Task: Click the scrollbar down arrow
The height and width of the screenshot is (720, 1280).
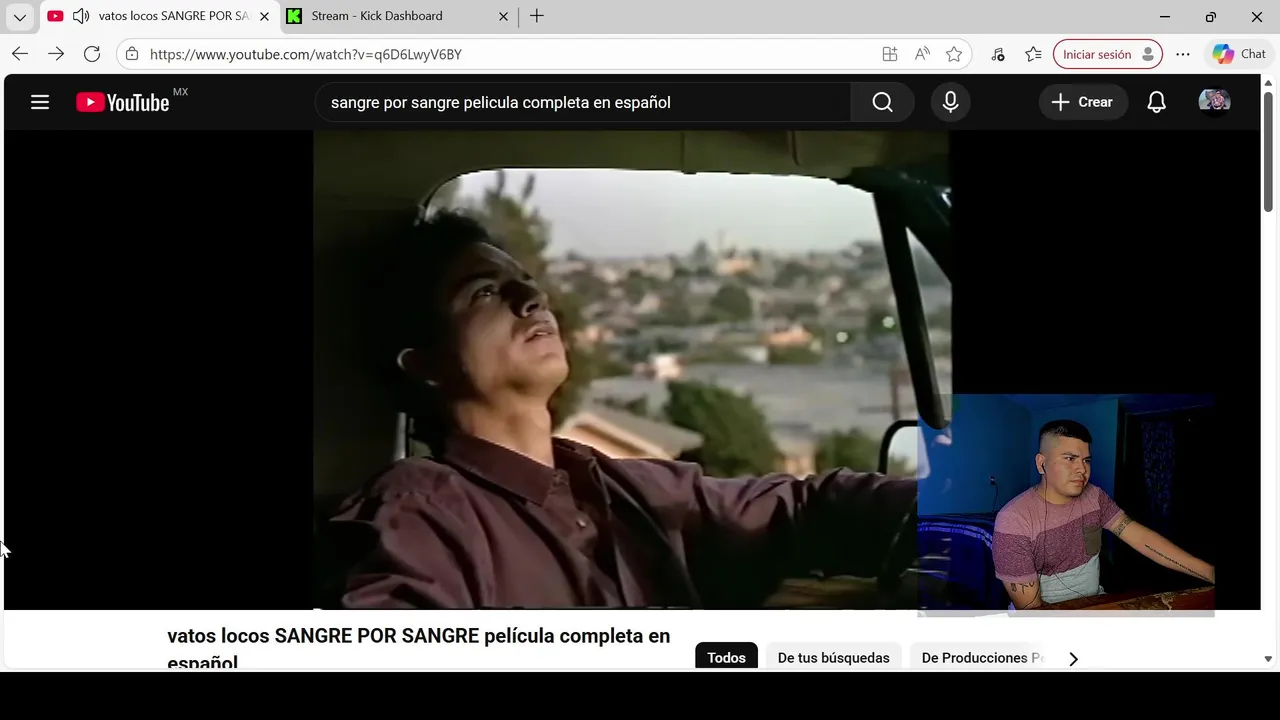Action: (1268, 660)
